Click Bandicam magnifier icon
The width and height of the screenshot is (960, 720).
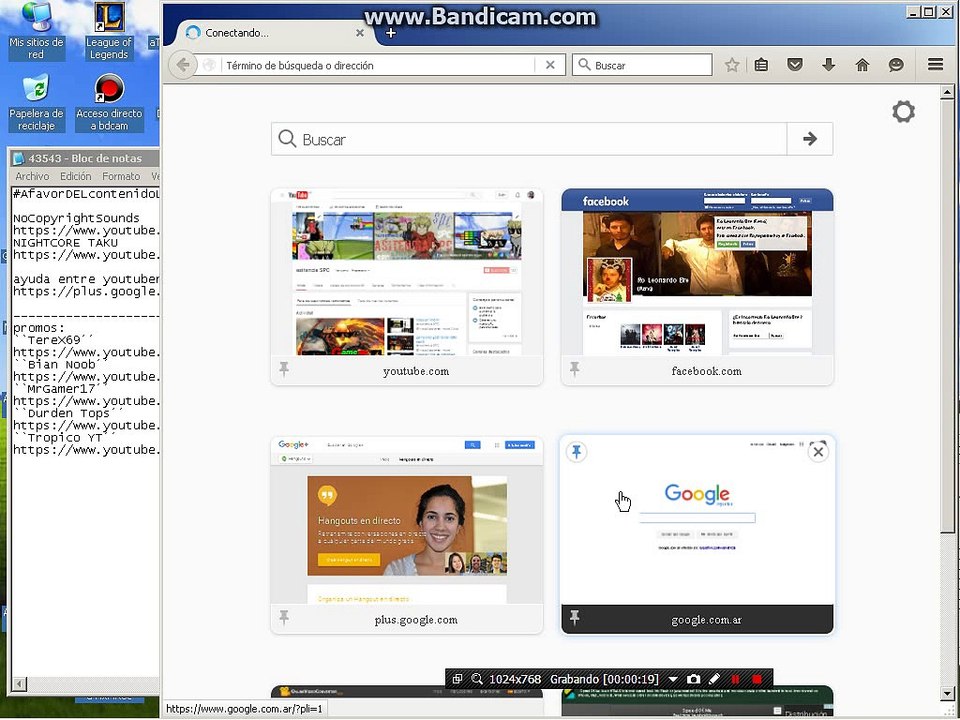[x=476, y=679]
